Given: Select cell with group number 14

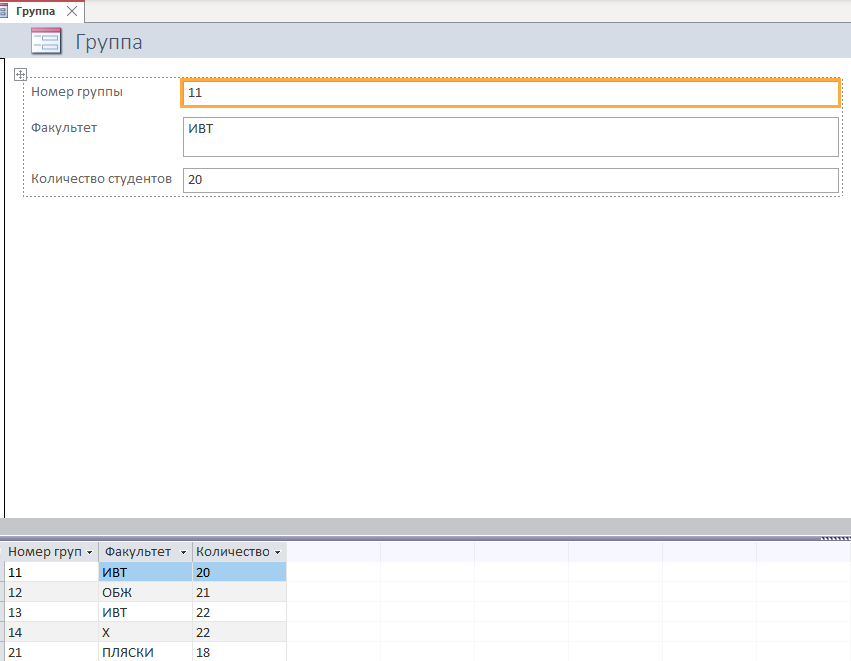Looking at the screenshot, I should (x=52, y=633).
